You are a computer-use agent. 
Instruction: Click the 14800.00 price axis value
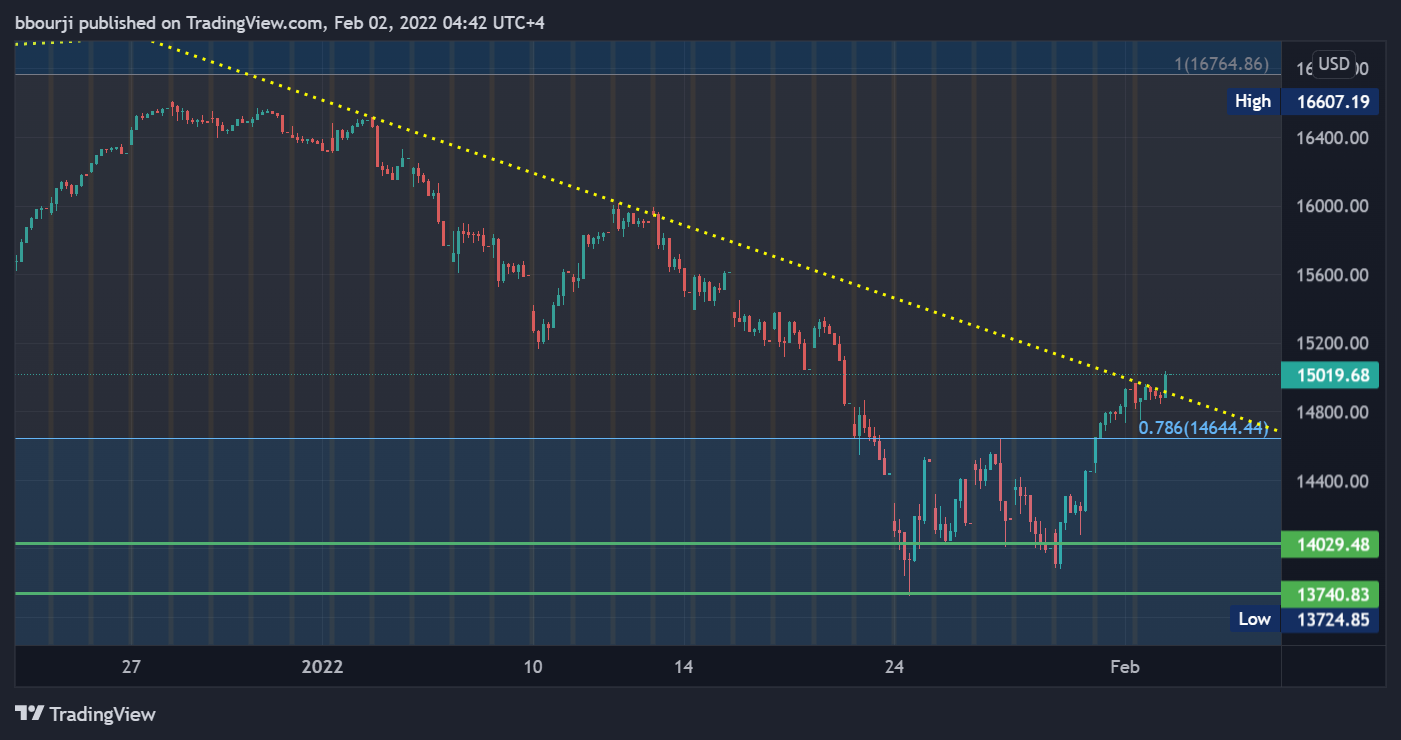(x=1332, y=412)
